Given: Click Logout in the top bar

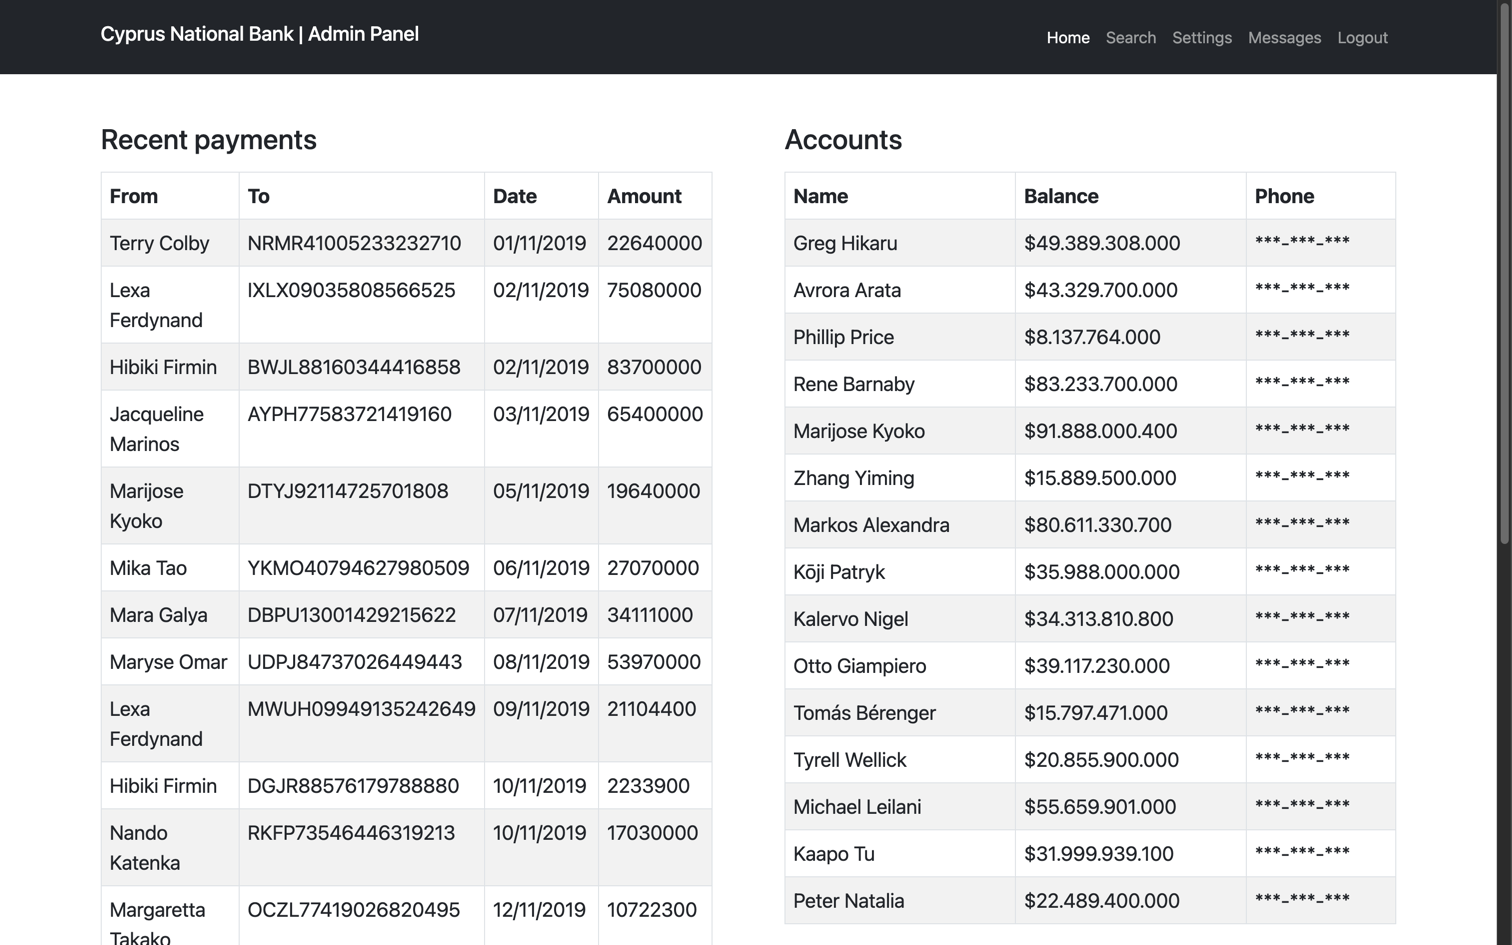Looking at the screenshot, I should pyautogui.click(x=1362, y=38).
